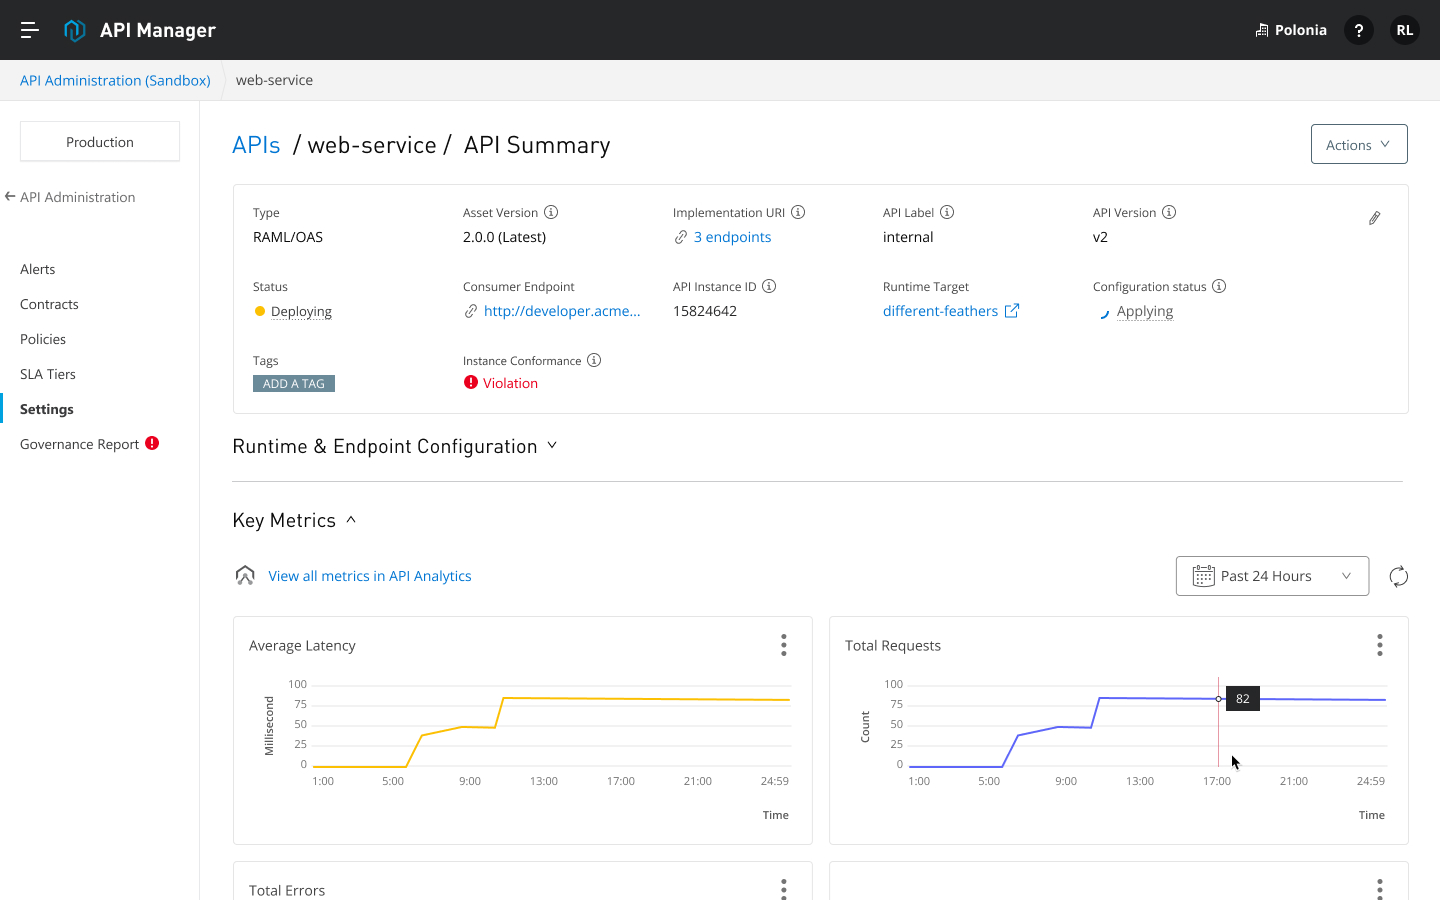Select Policies in the sidebar

[43, 339]
